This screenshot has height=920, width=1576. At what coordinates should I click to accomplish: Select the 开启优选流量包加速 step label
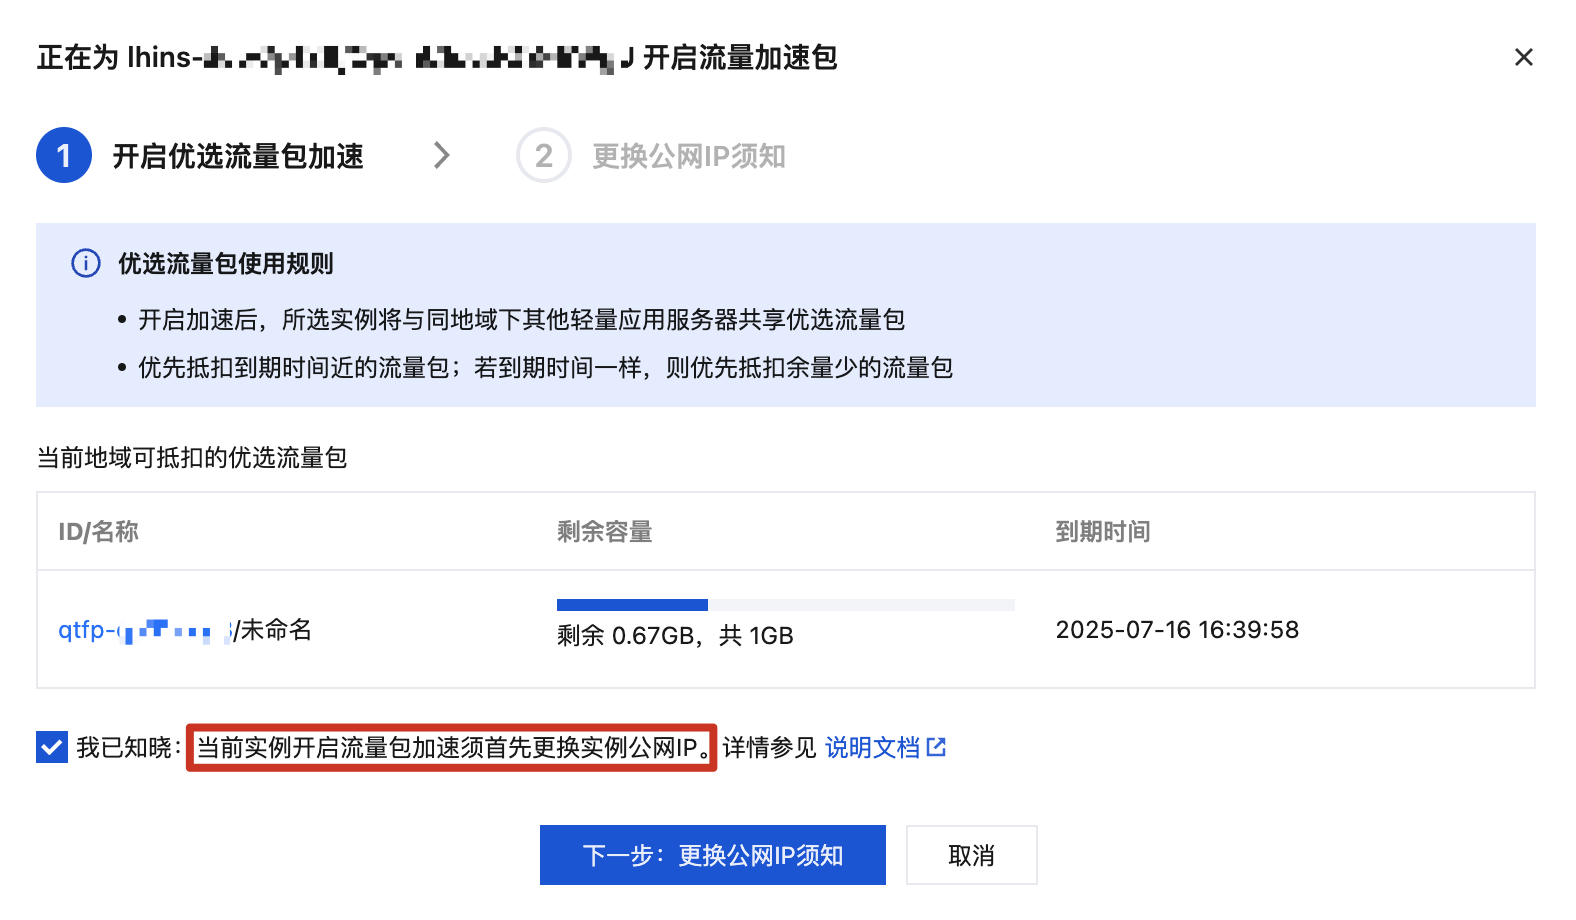point(238,157)
